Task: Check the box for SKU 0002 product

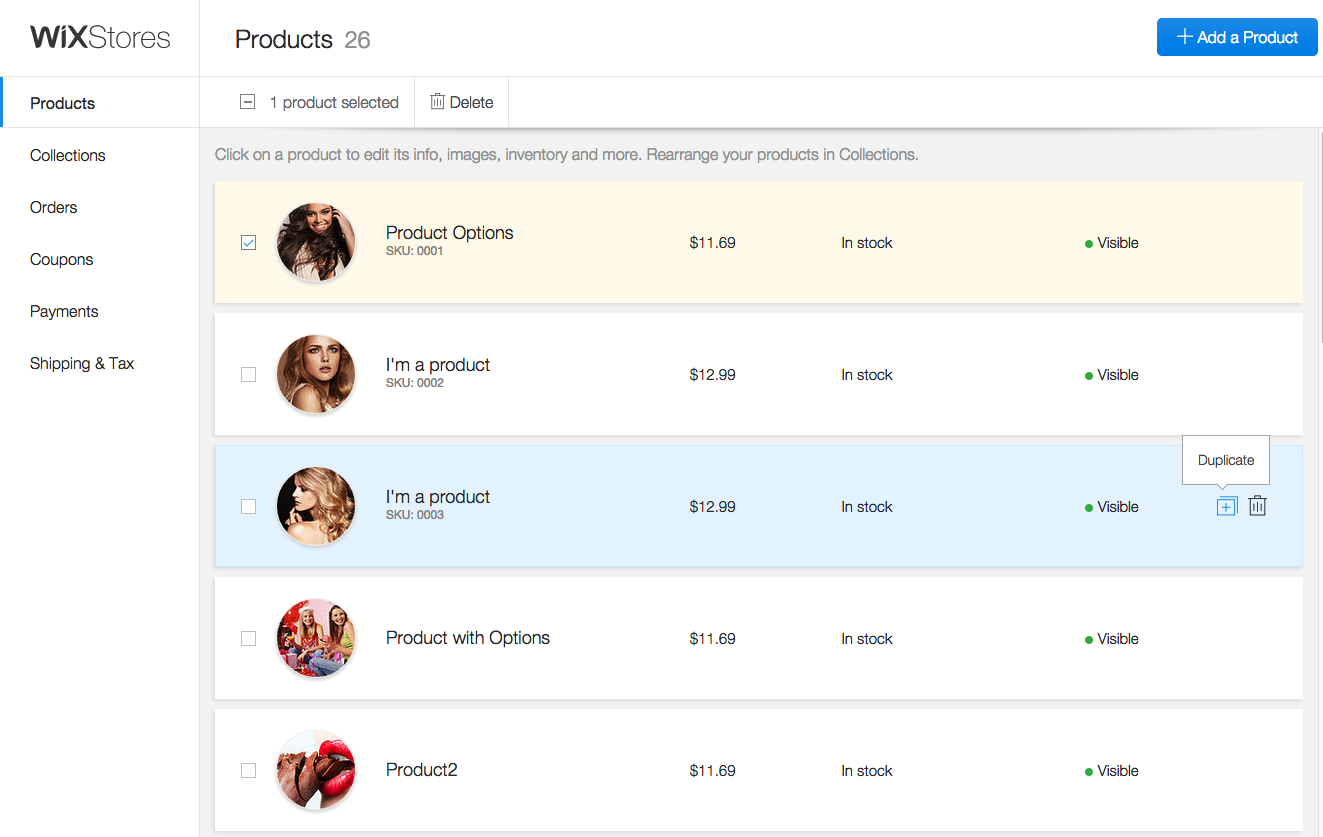Action: (x=249, y=375)
